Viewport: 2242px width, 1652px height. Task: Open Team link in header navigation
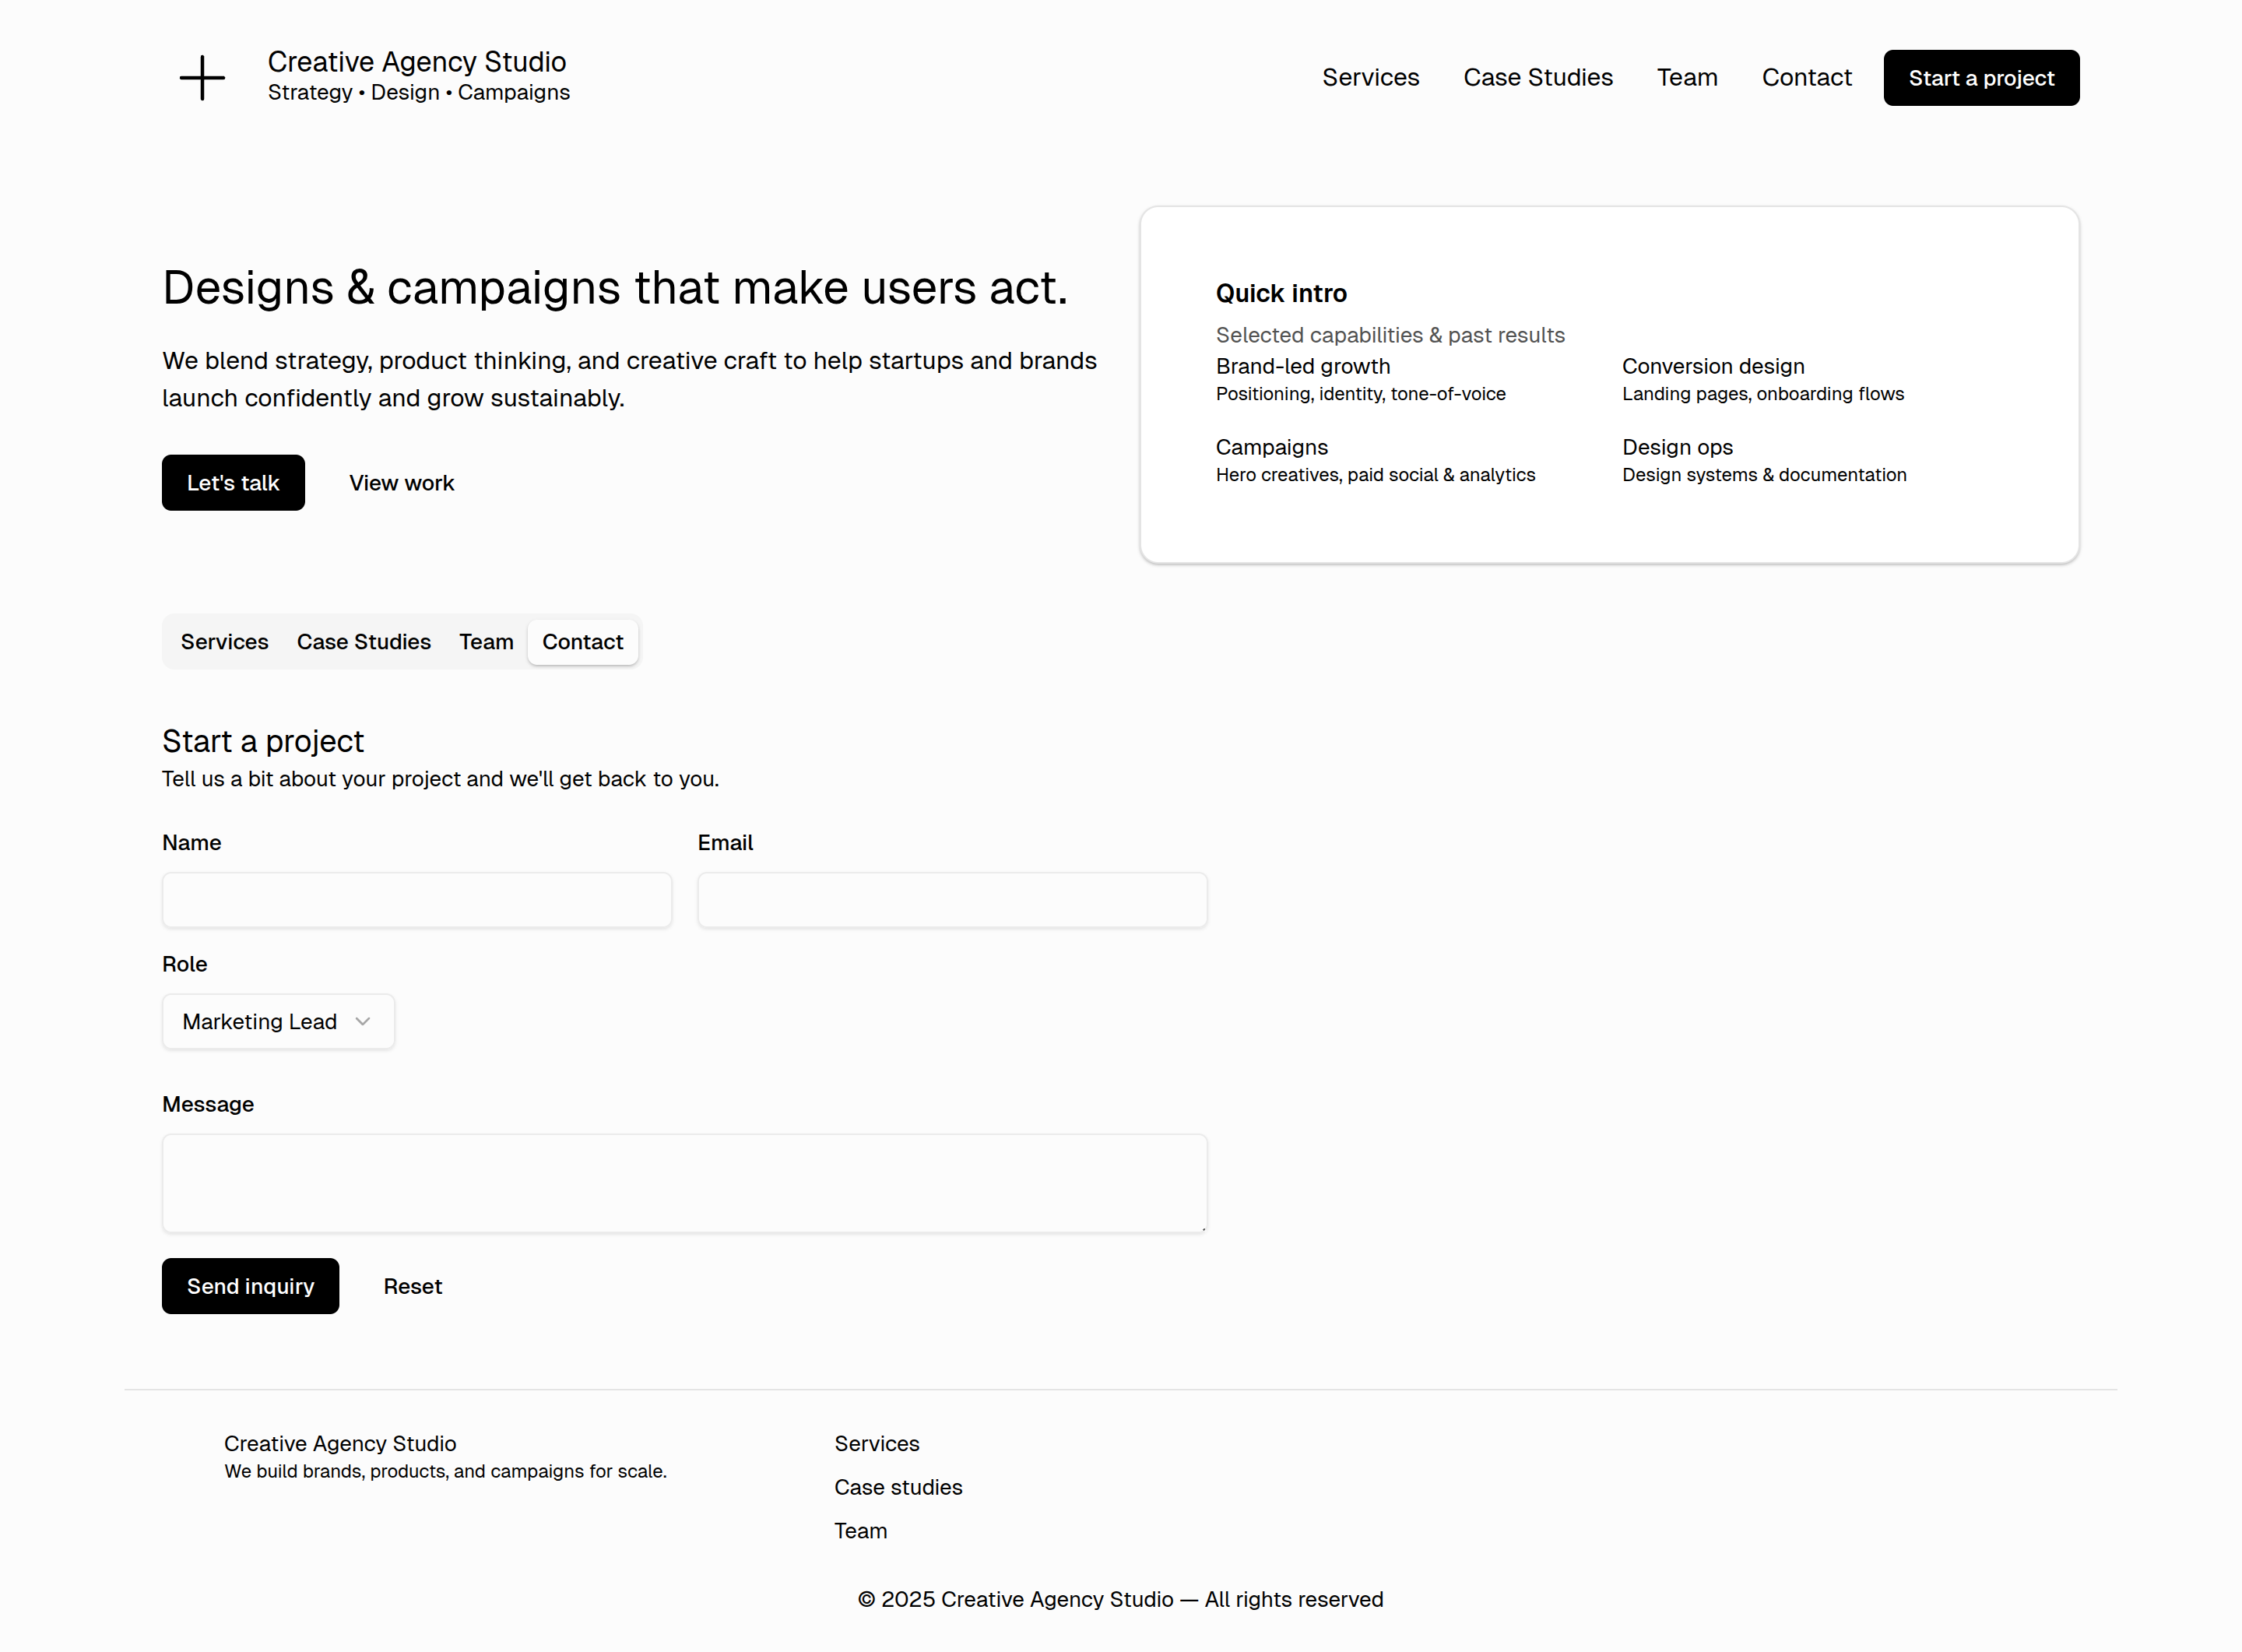pos(1686,78)
